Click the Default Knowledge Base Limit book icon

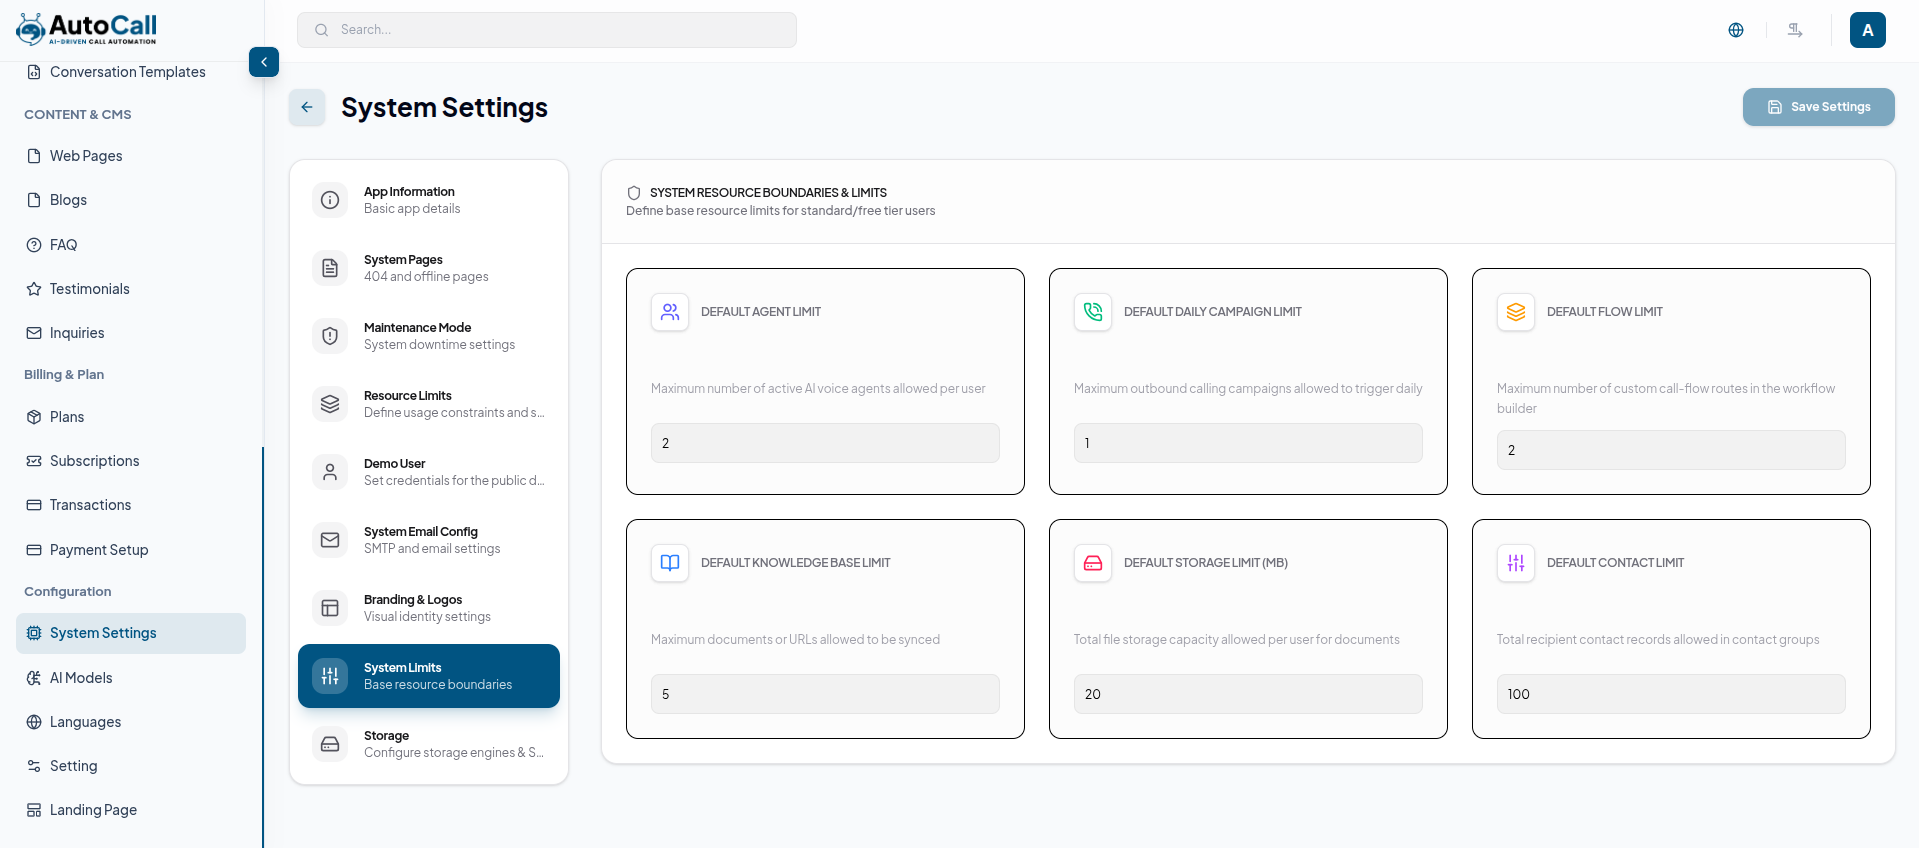coord(670,563)
